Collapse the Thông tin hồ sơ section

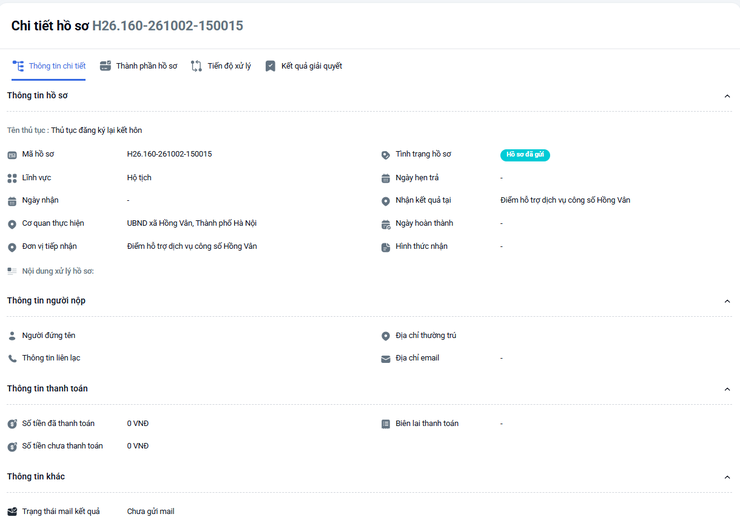coord(727,96)
